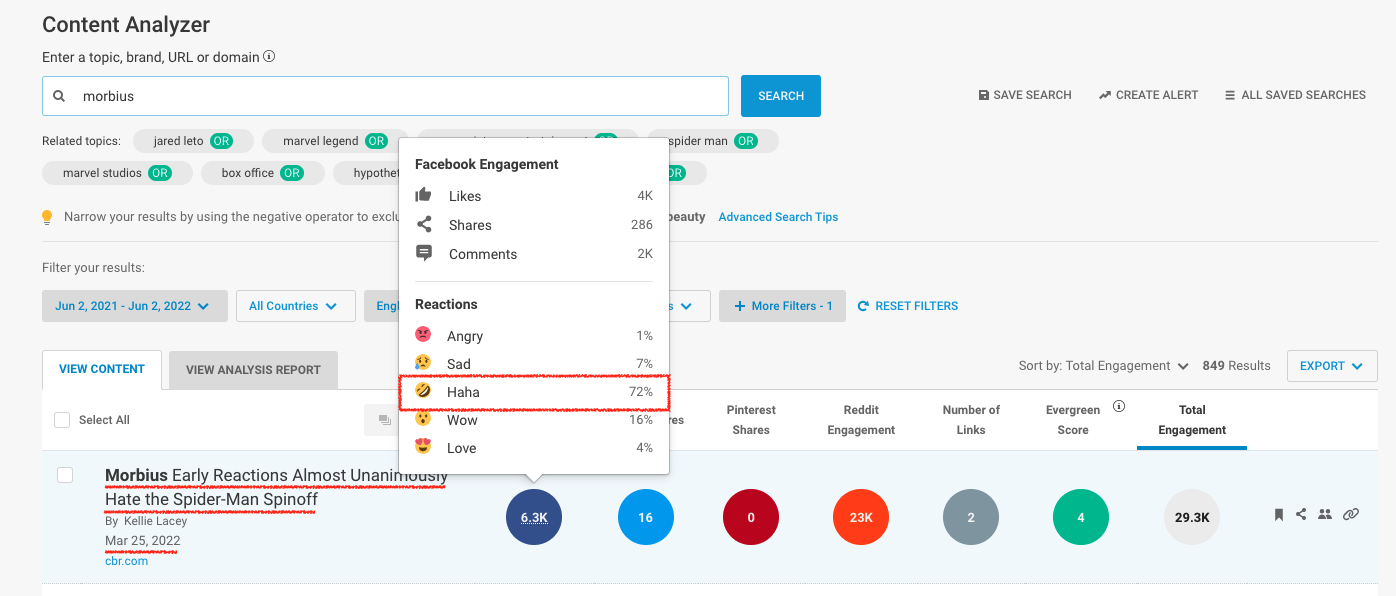Screen dimensions: 1396x596
Task: Click the cbr.com domain link
Action: click(x=126, y=561)
